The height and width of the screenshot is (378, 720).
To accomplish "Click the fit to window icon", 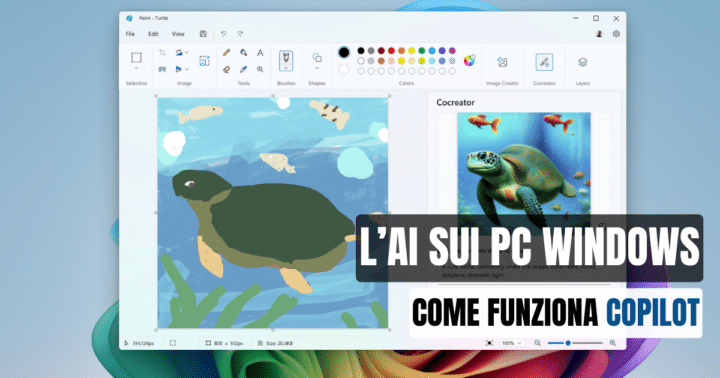I will click(489, 343).
